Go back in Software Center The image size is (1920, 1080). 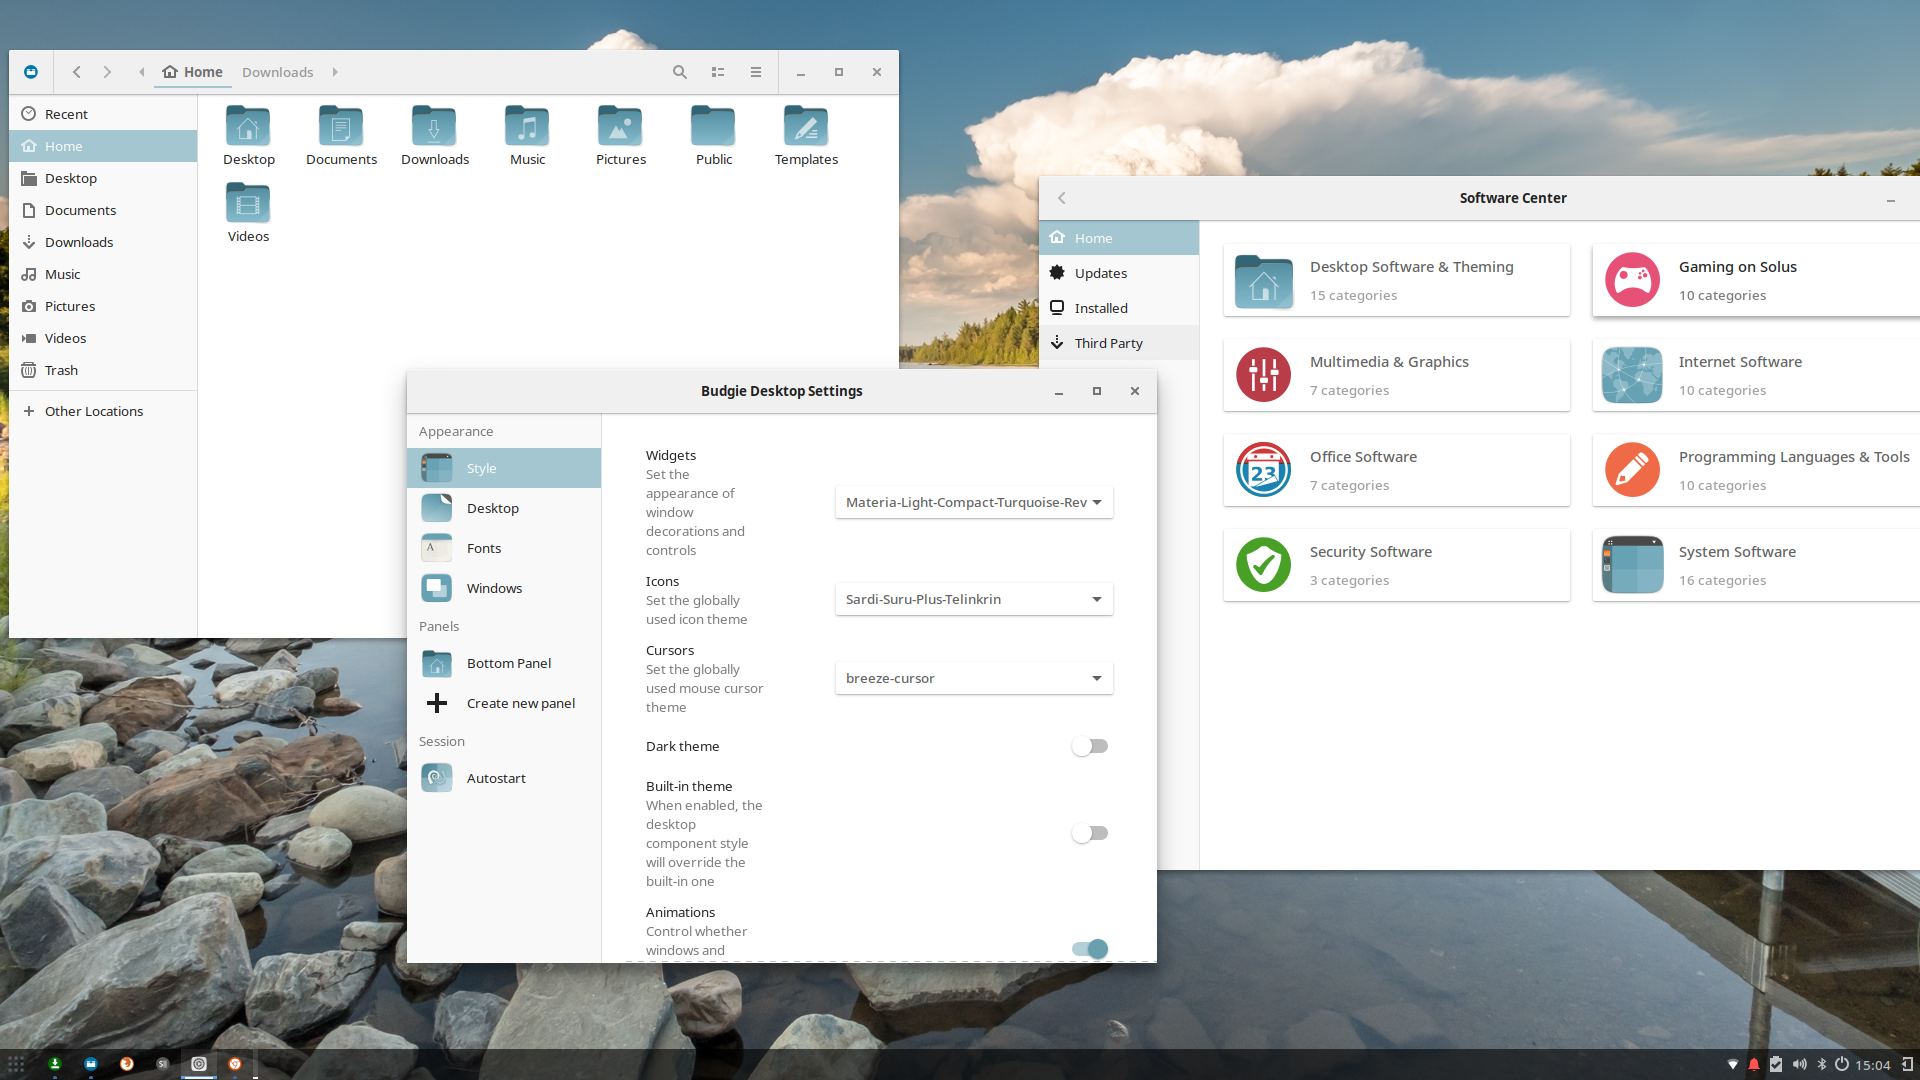coord(1062,198)
